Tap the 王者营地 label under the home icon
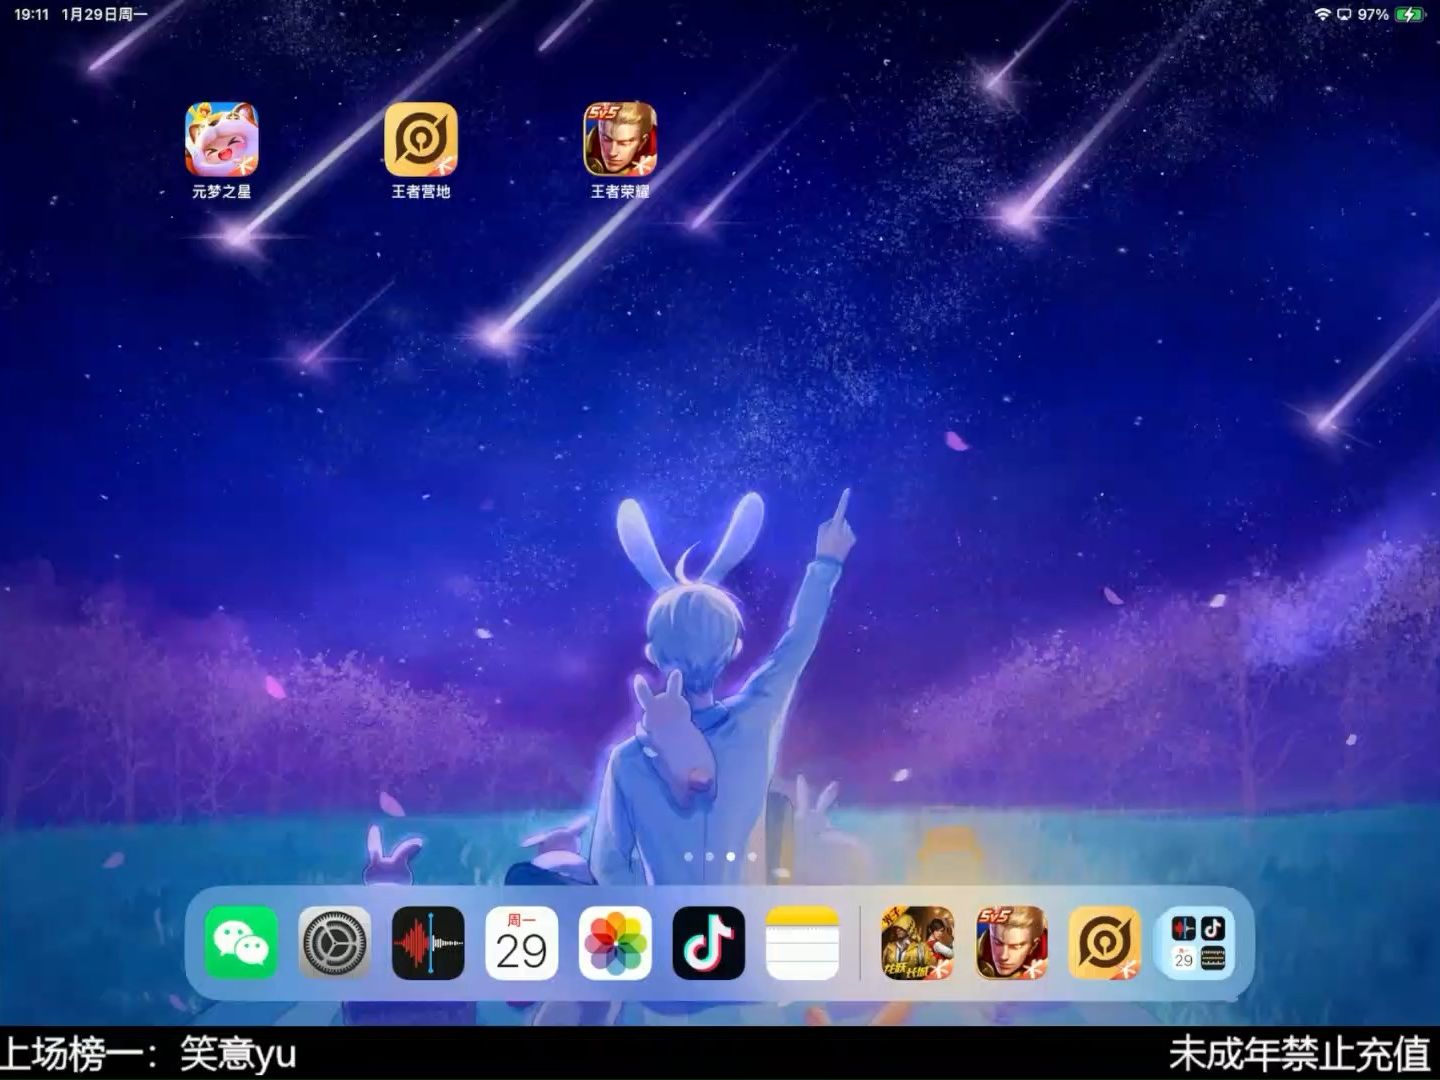This screenshot has height=1080, width=1440. 421,191
